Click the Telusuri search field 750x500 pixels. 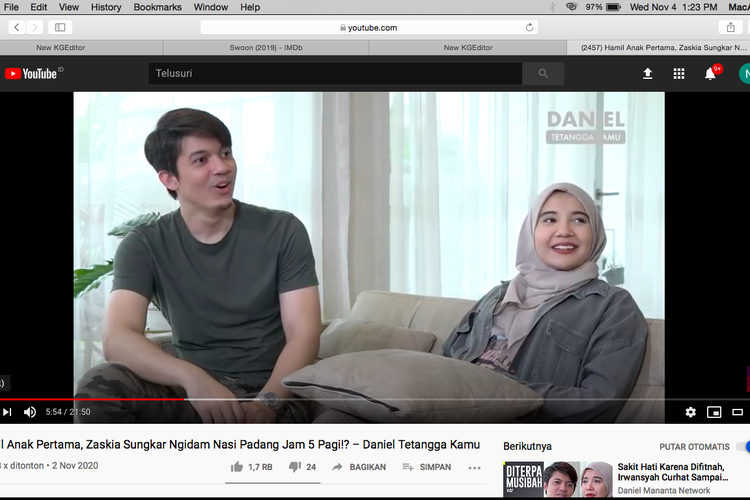tap(335, 74)
